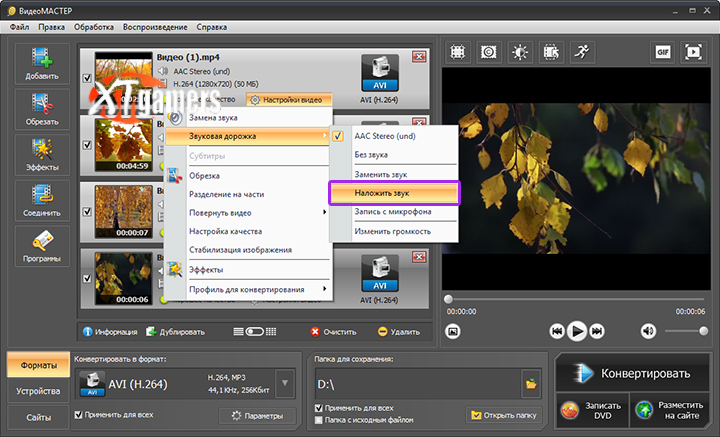Click the Конвертировать button
Screen dimensions: 720x437
pyautogui.click(x=633, y=373)
